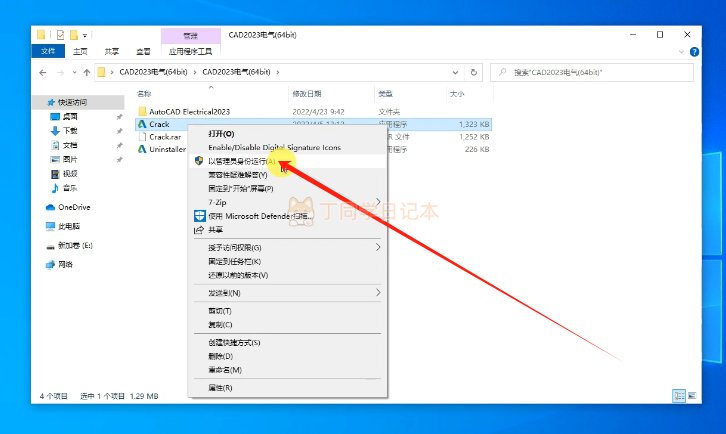The width and height of the screenshot is (726, 434).
Task: Expand the ribbon with the chevron
Action: (681, 52)
